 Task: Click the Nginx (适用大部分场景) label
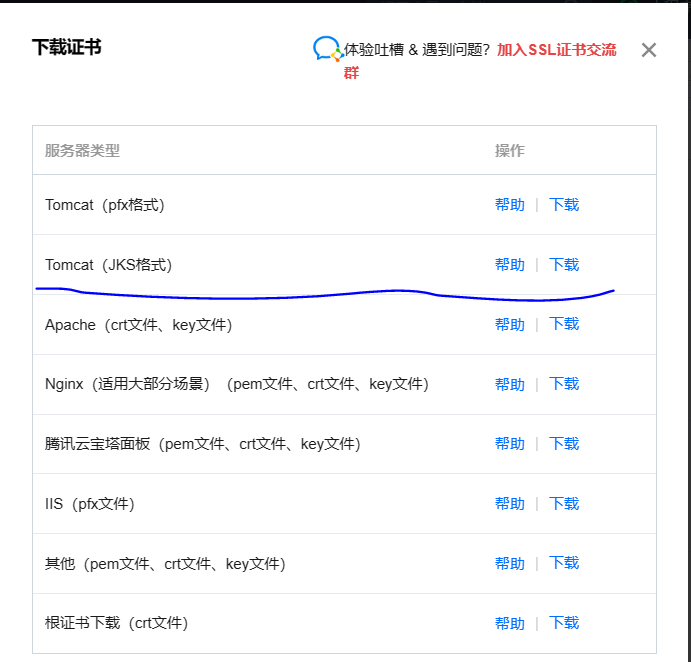(x=237, y=384)
